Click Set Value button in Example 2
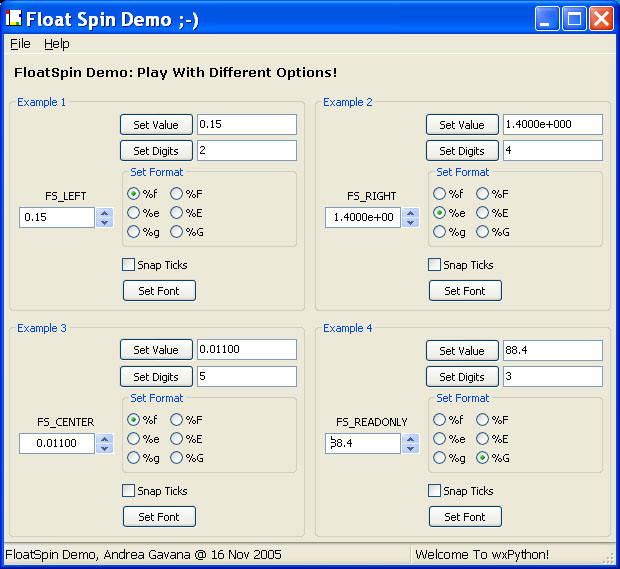Viewport: 620px width, 569px height. (462, 125)
